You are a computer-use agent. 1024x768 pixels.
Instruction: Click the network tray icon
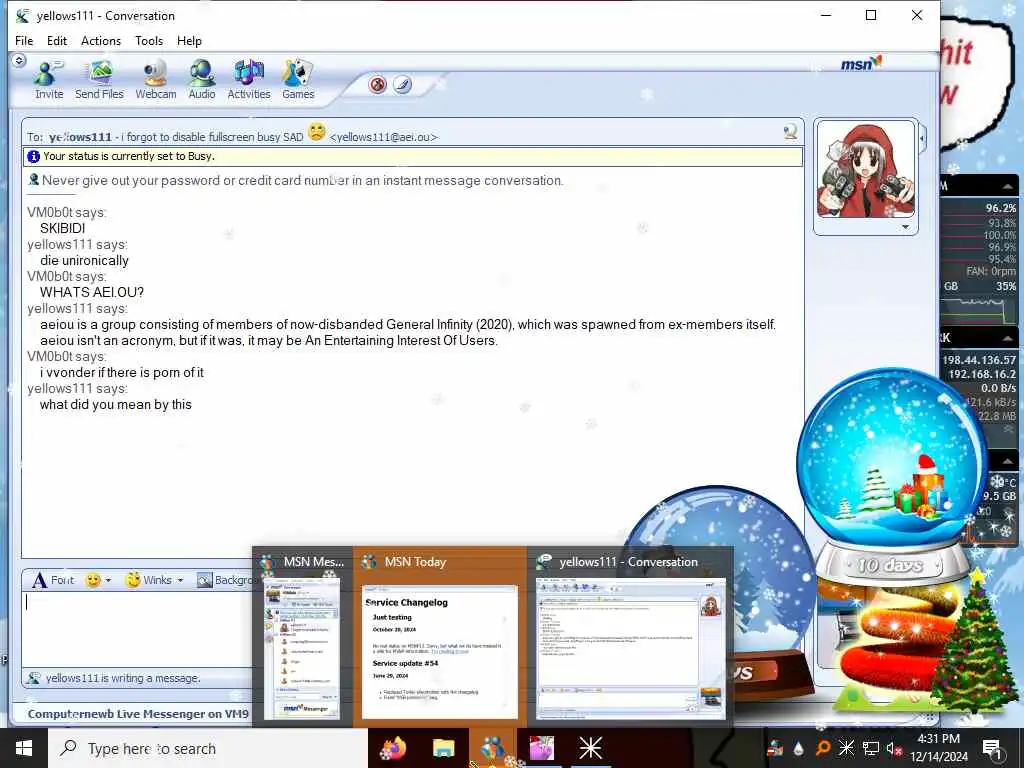[871, 748]
